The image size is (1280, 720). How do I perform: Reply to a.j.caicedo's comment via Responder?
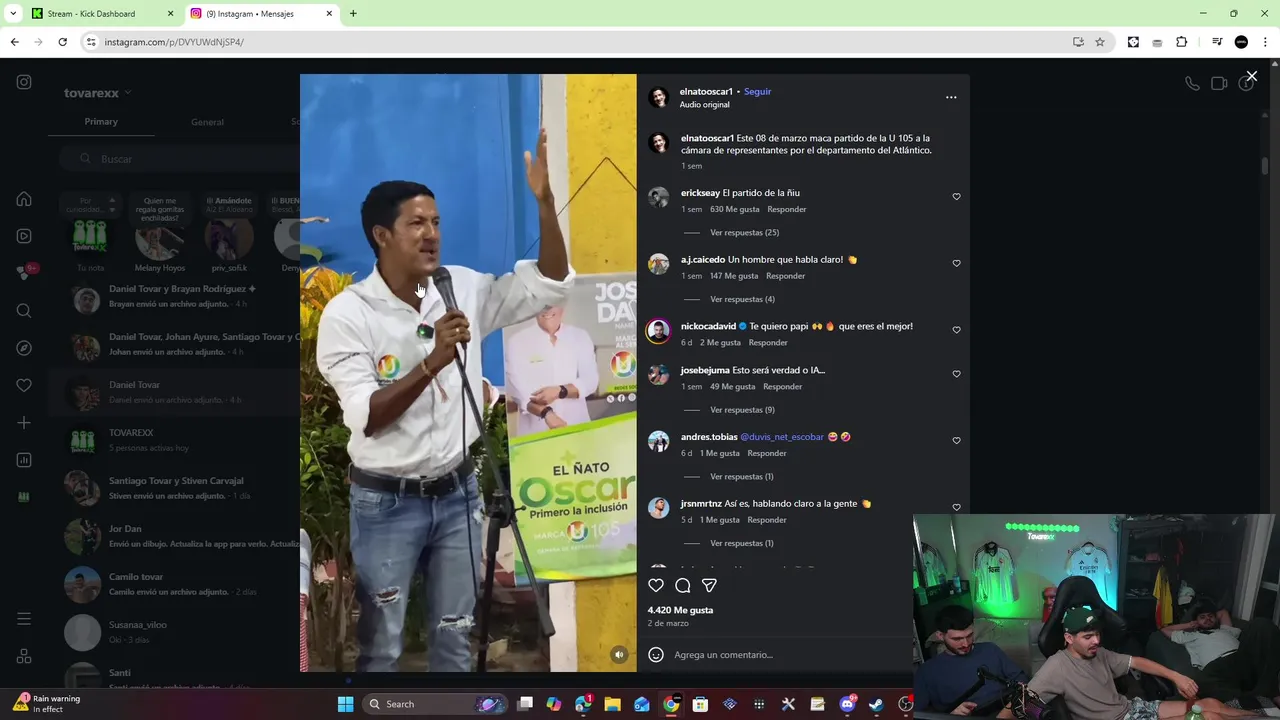785,276
